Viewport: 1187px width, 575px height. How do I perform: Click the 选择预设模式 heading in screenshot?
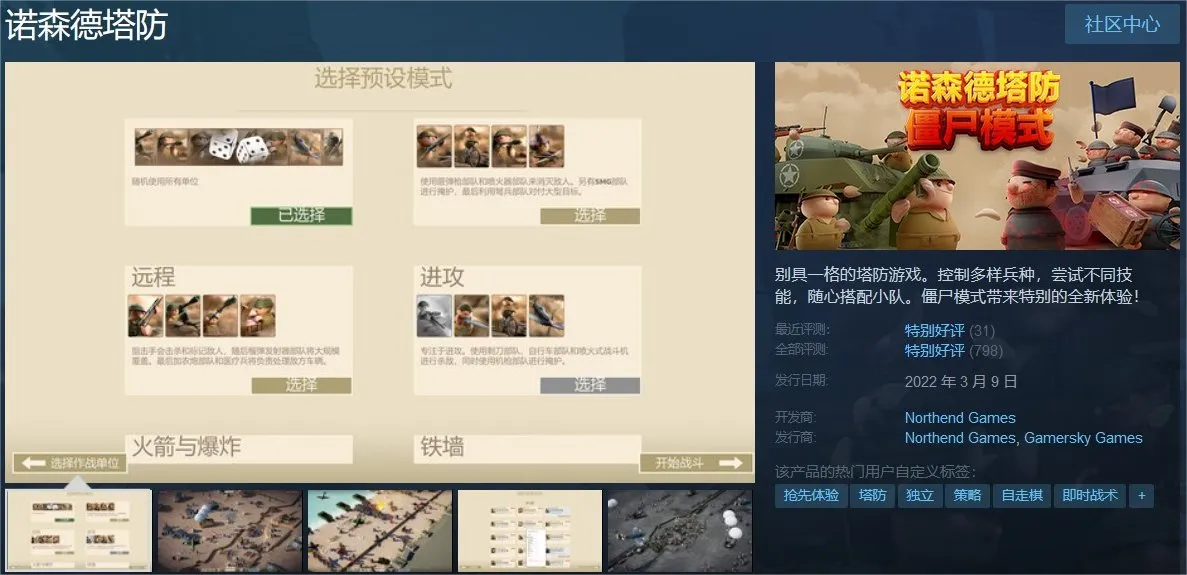(x=383, y=79)
